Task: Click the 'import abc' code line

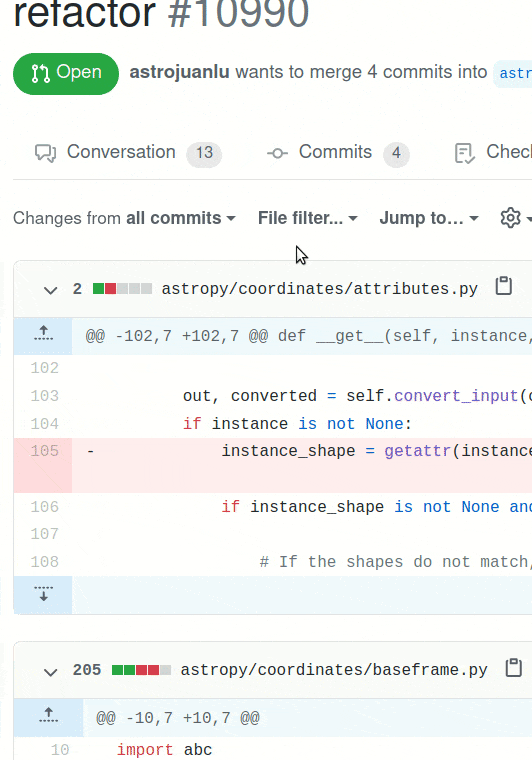Action: click(164, 750)
